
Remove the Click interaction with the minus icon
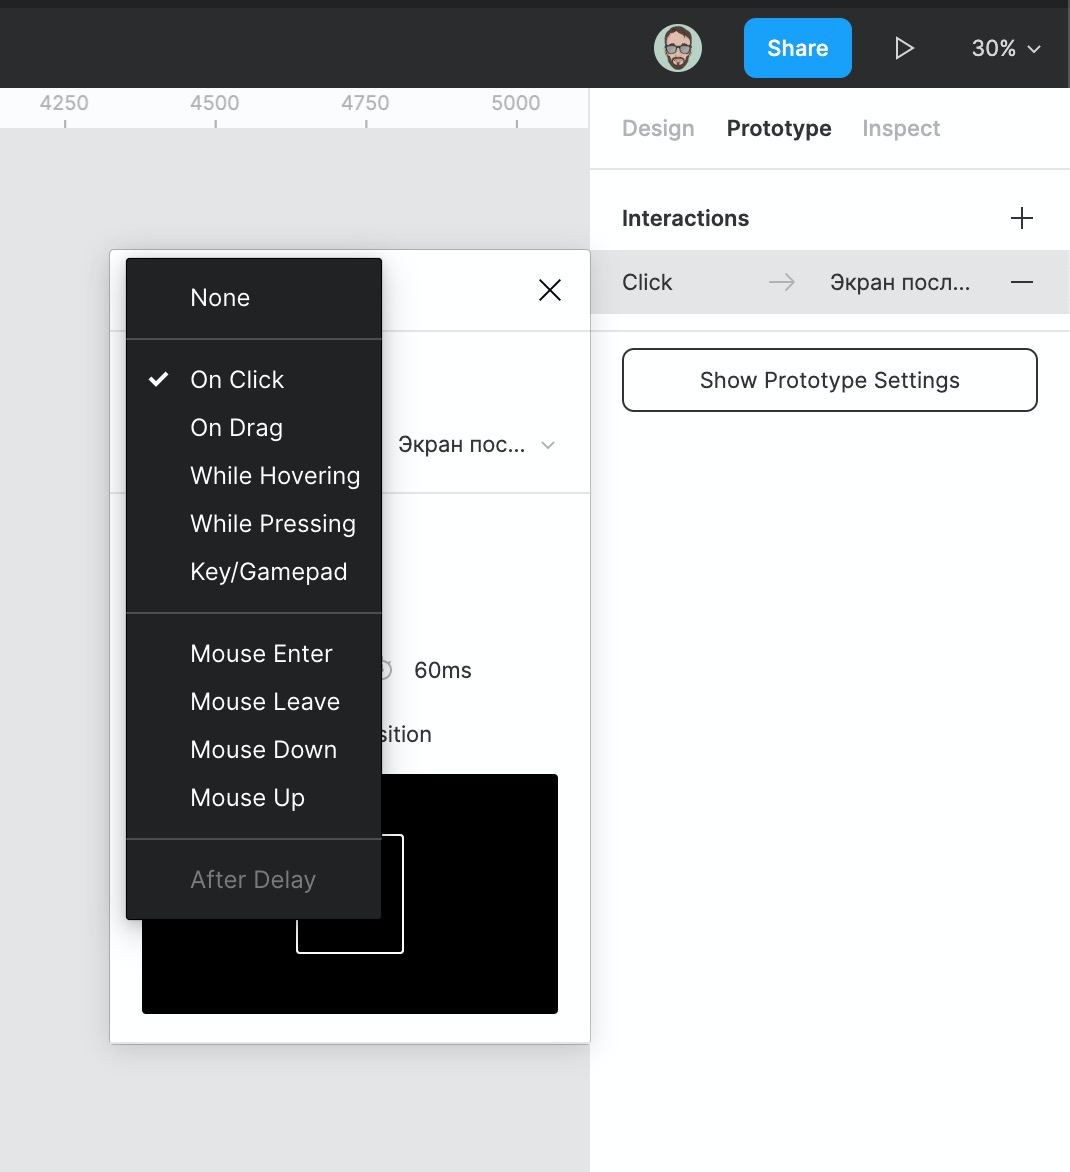(1021, 283)
